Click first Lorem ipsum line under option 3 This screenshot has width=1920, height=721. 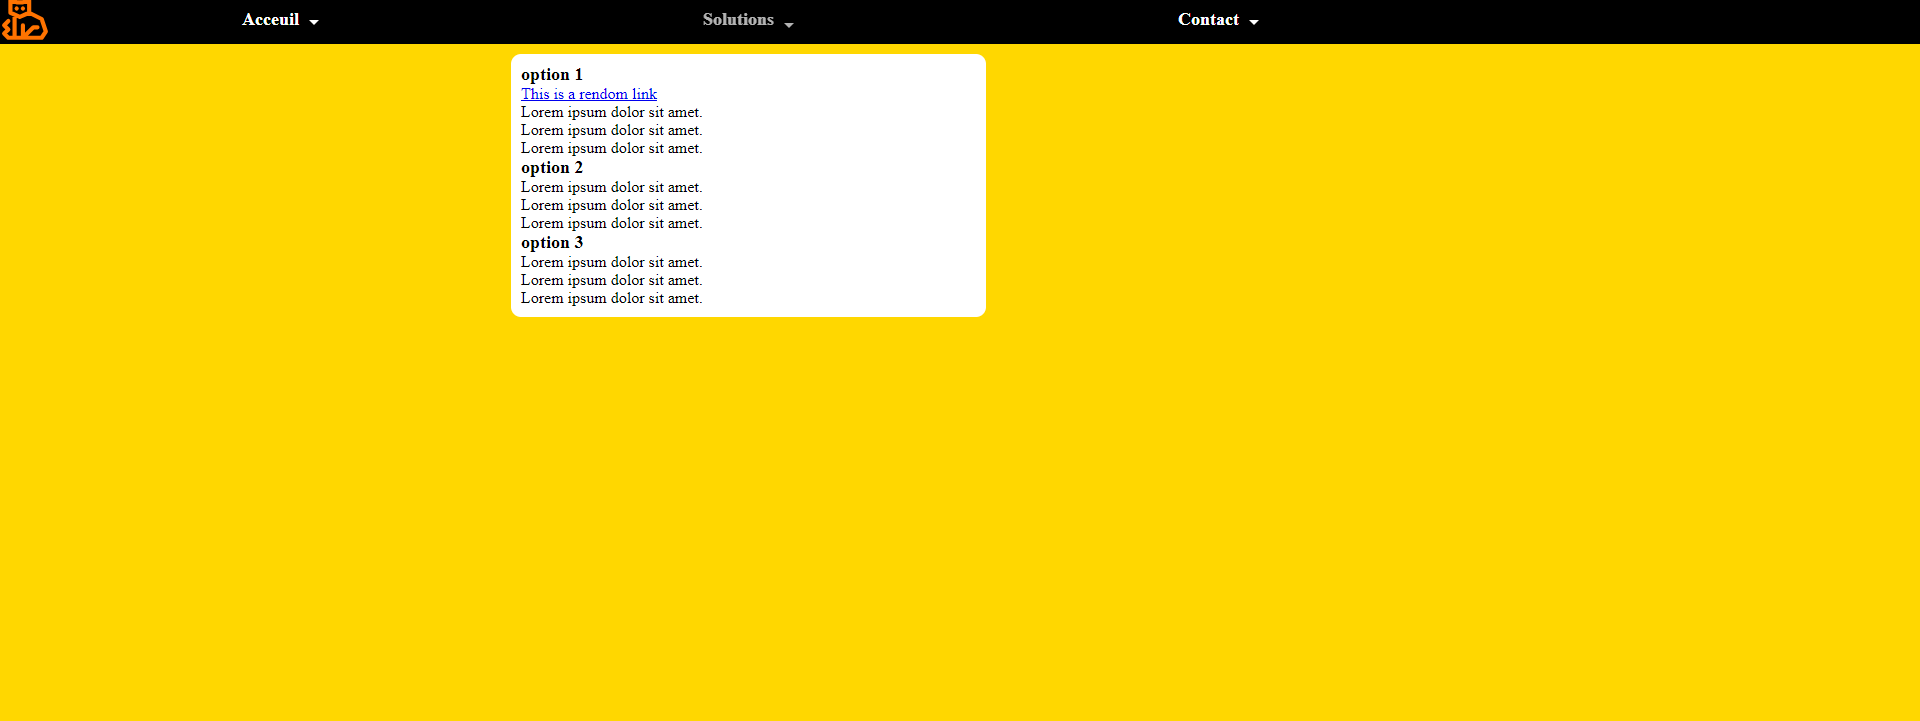click(612, 262)
